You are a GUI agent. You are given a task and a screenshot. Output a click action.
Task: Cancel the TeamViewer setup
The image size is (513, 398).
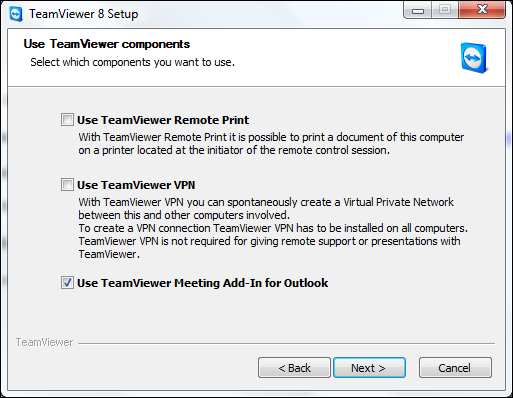point(455,368)
